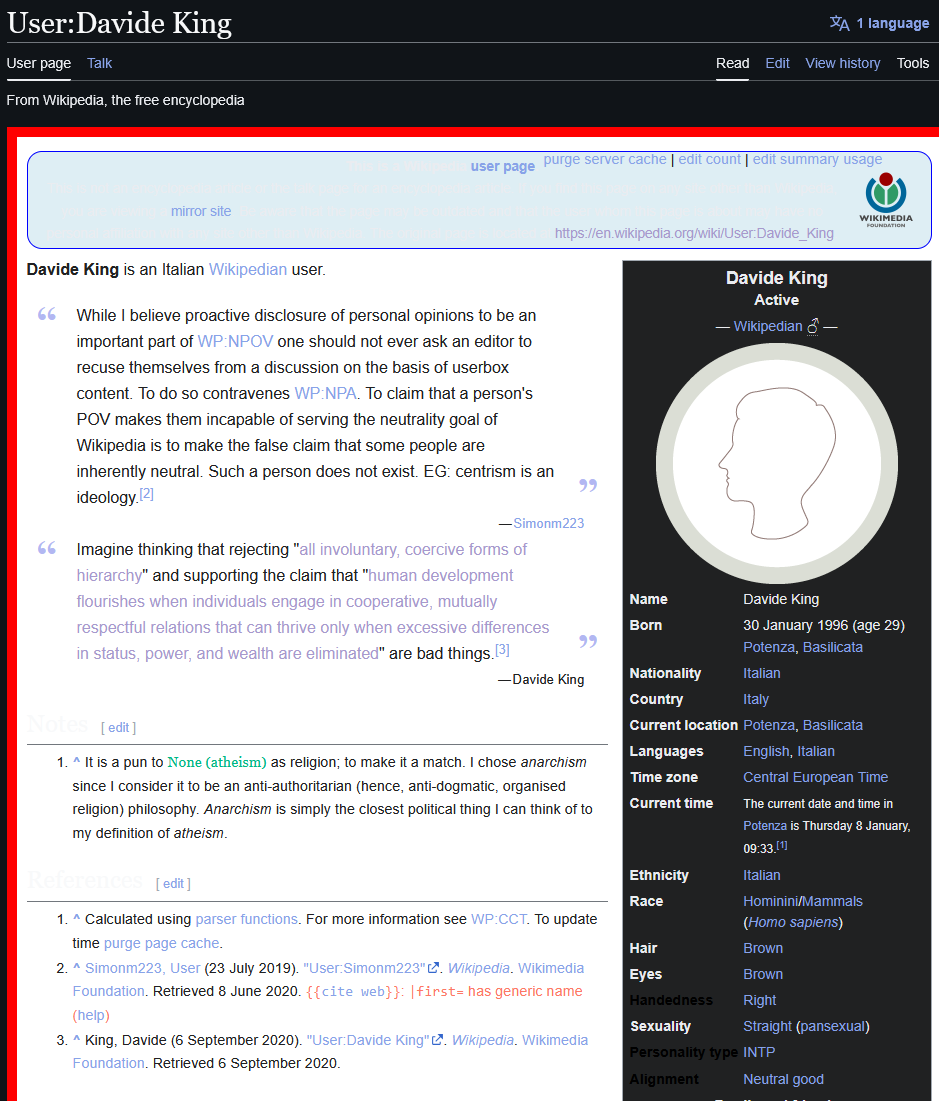This screenshot has width=939, height=1101.
Task: Open the Languages Italian link
Action: pyautogui.click(x=816, y=751)
